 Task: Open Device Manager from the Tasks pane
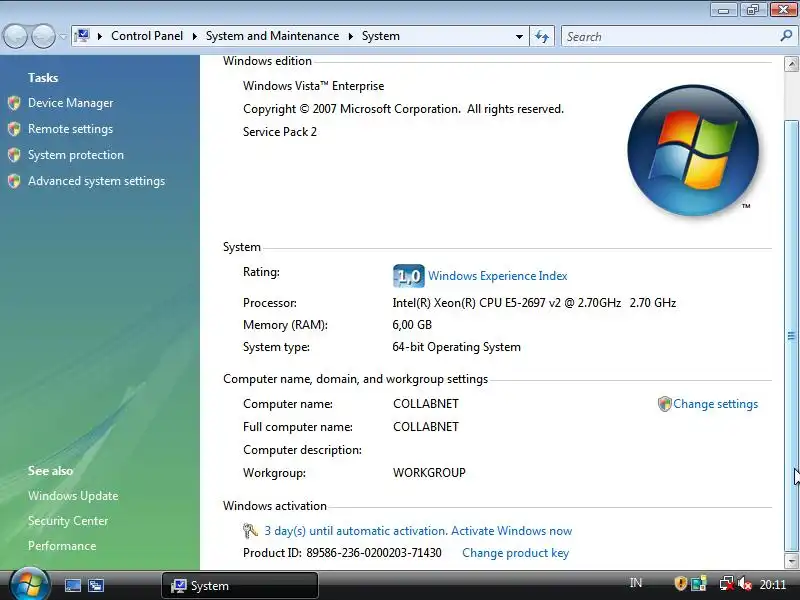coord(70,103)
